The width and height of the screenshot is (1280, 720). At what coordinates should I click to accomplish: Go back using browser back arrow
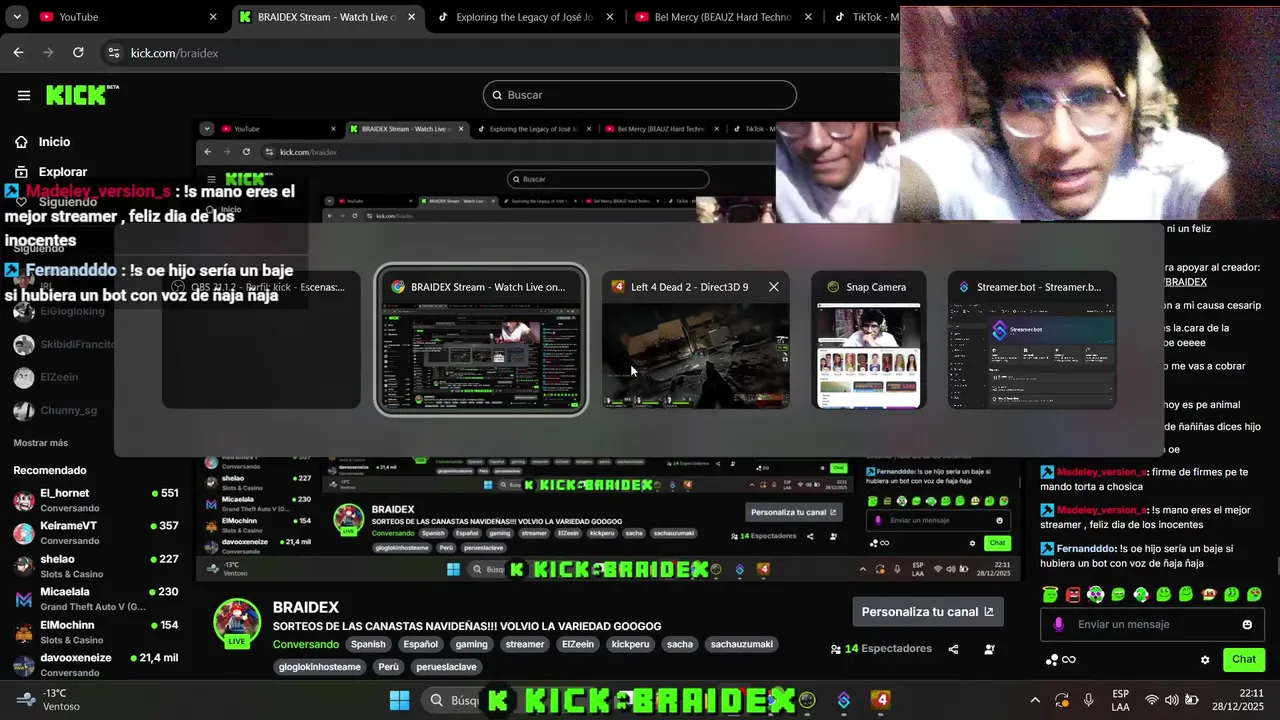(x=18, y=53)
